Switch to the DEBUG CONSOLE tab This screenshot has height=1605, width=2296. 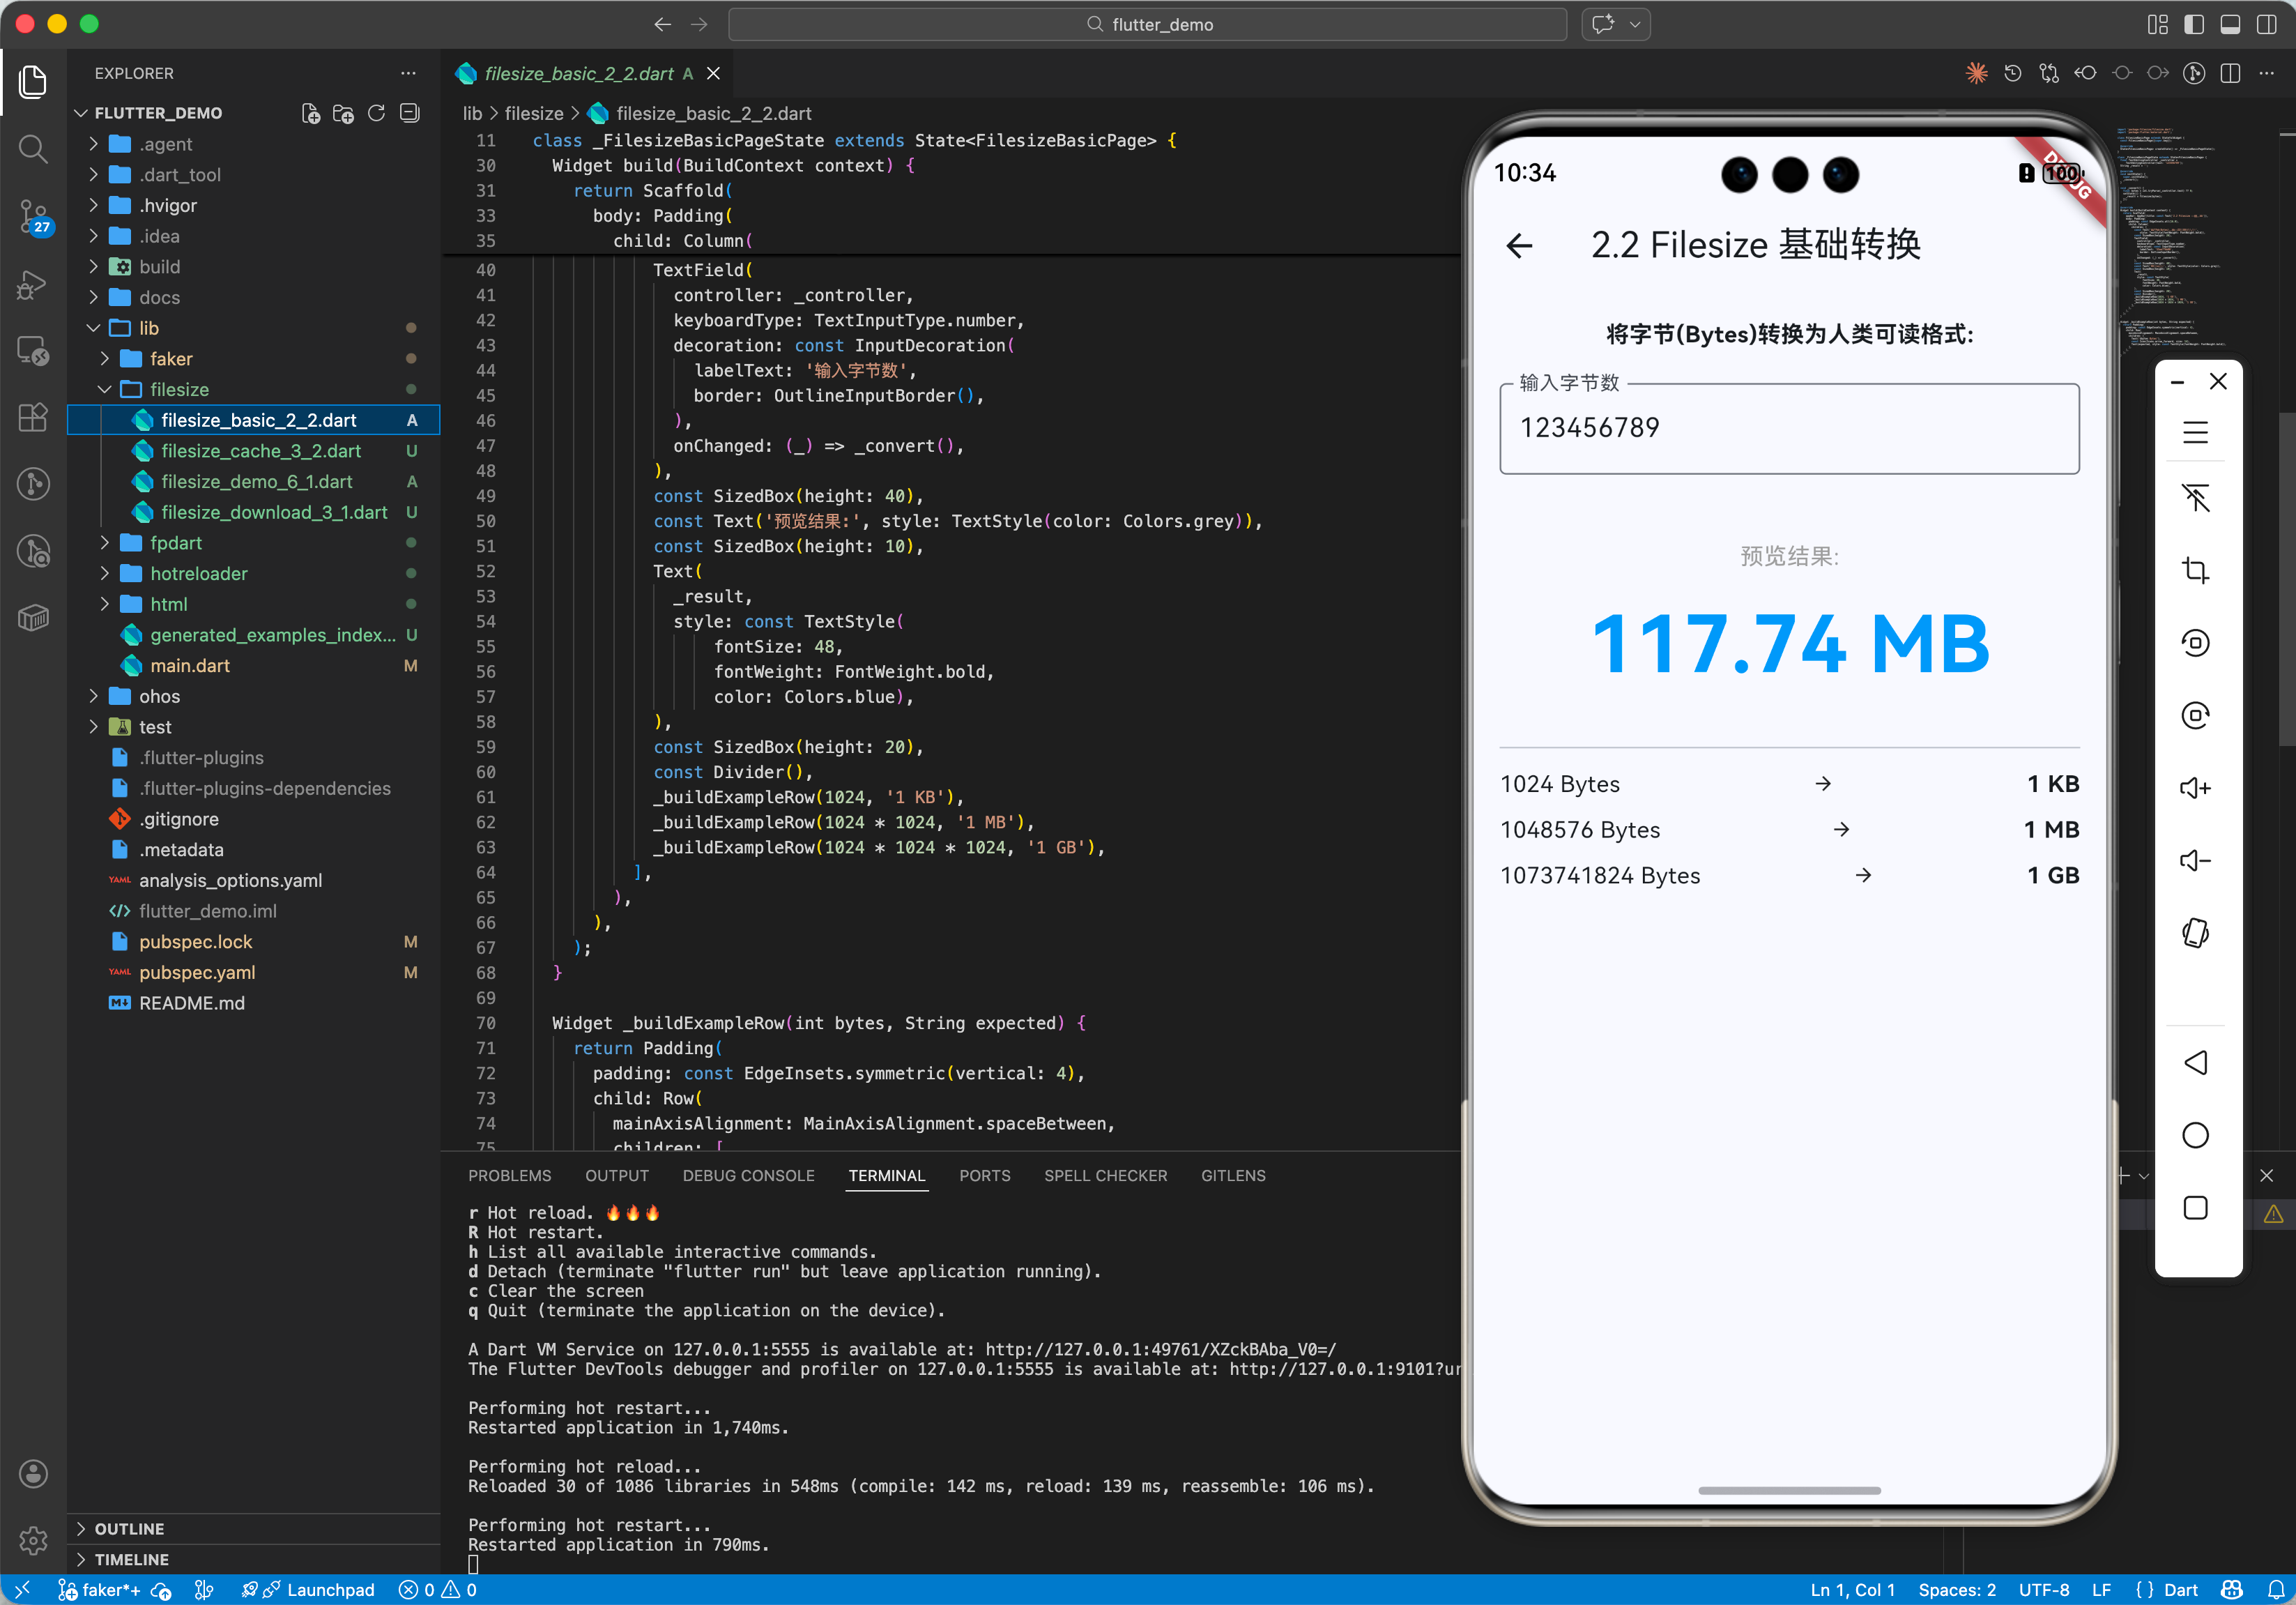click(x=748, y=1175)
